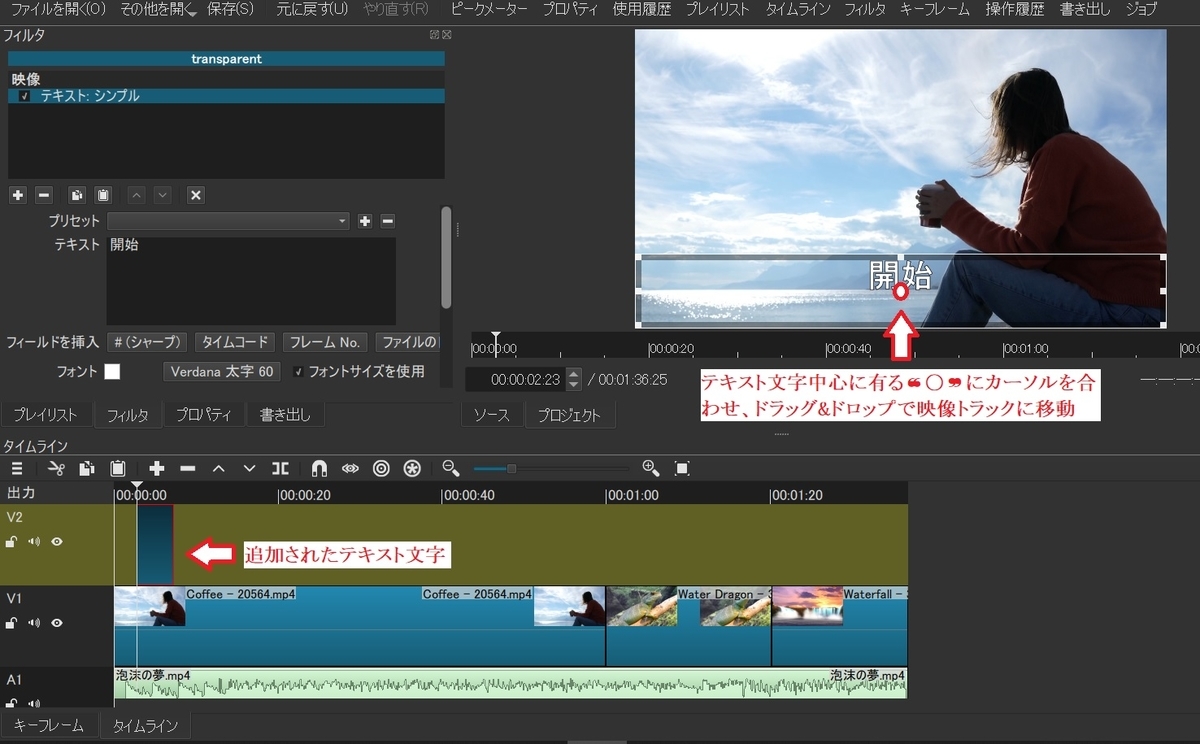This screenshot has height=744, width=1200.
Task: Paste filters icon in filter panel
Action: (x=103, y=195)
